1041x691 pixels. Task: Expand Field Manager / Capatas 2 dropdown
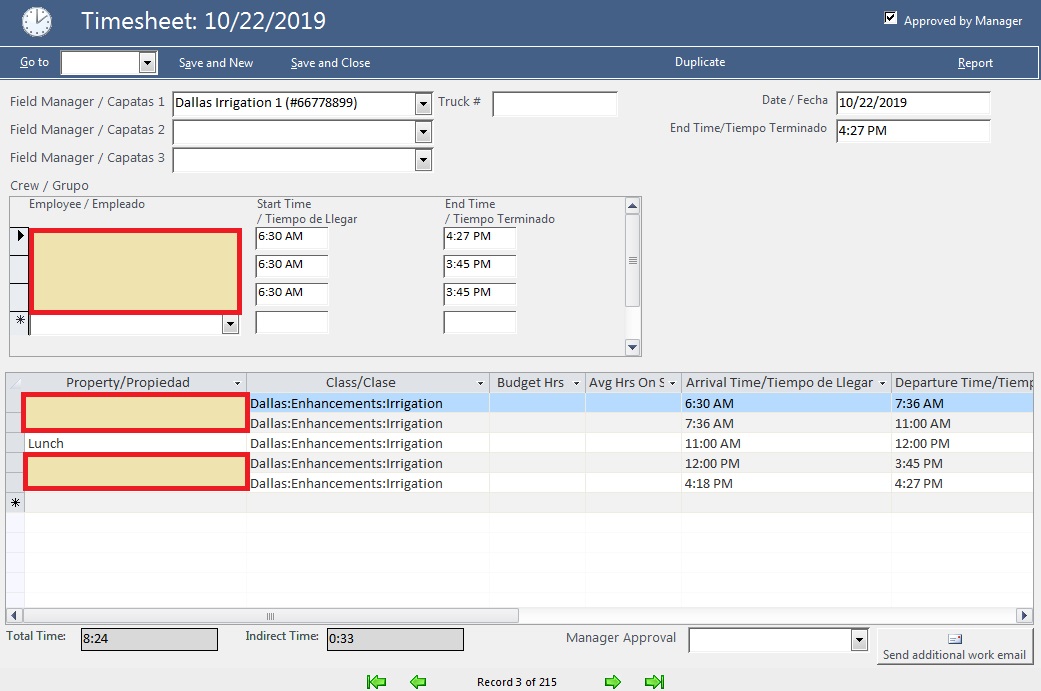pos(424,132)
